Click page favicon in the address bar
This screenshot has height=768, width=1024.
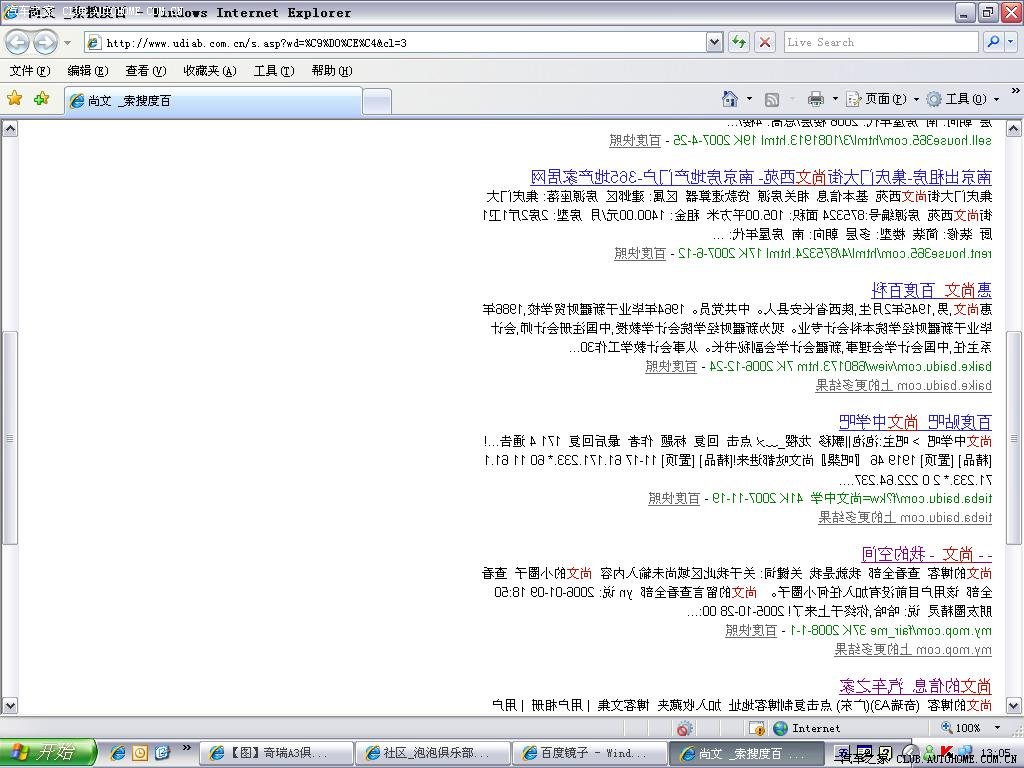tap(94, 43)
